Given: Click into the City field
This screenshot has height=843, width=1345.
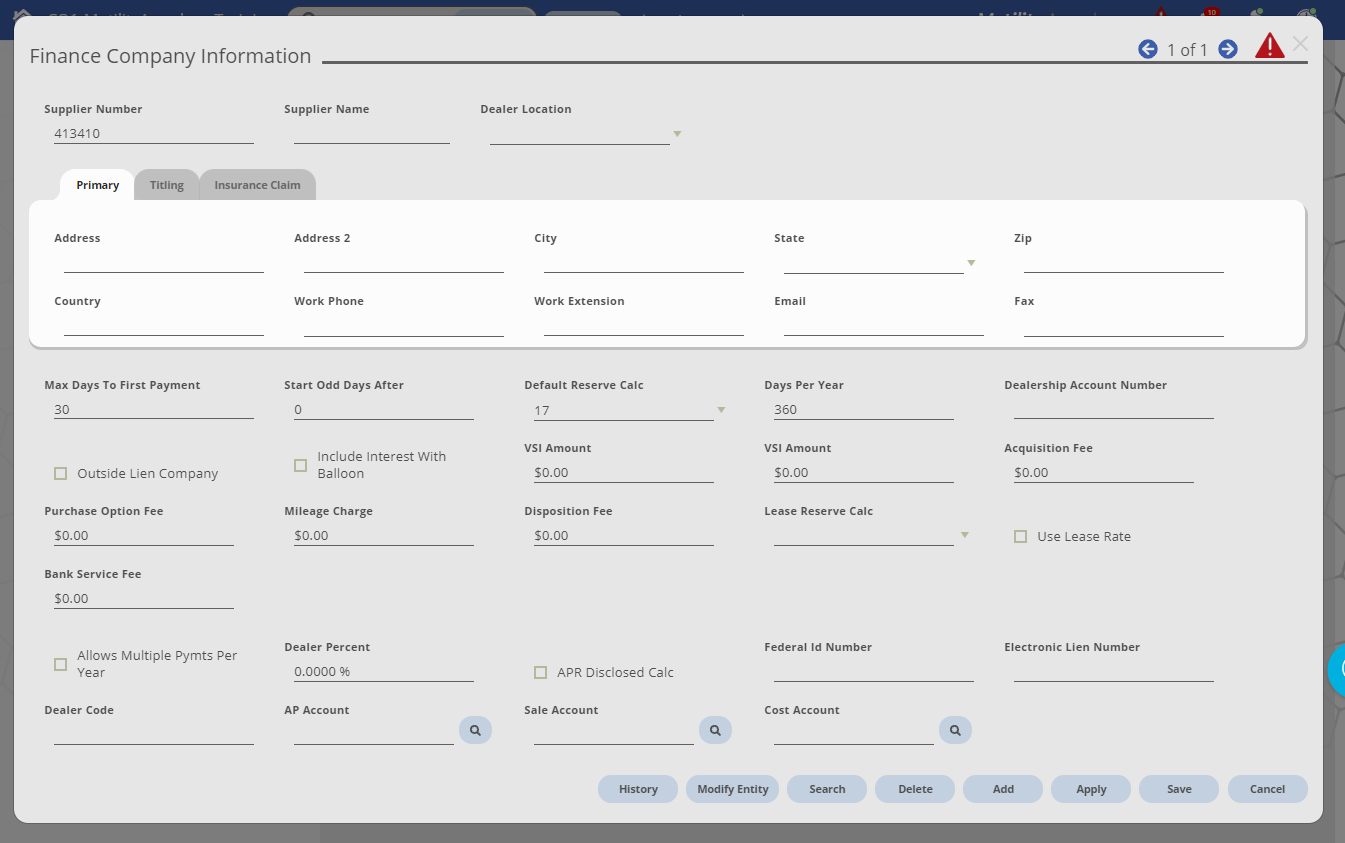Looking at the screenshot, I should tap(644, 262).
